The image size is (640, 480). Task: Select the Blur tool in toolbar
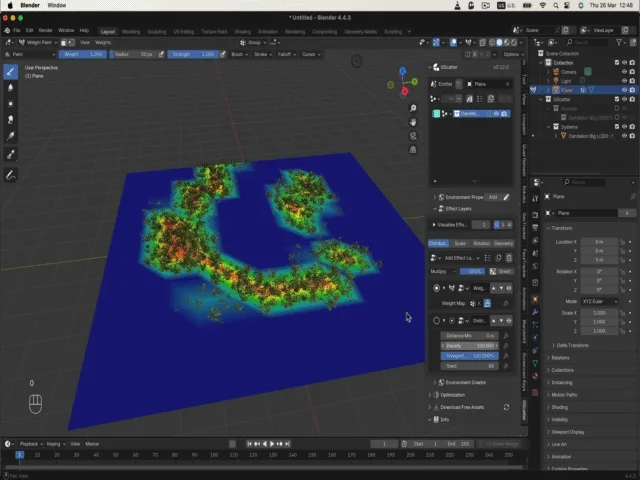(x=11, y=88)
